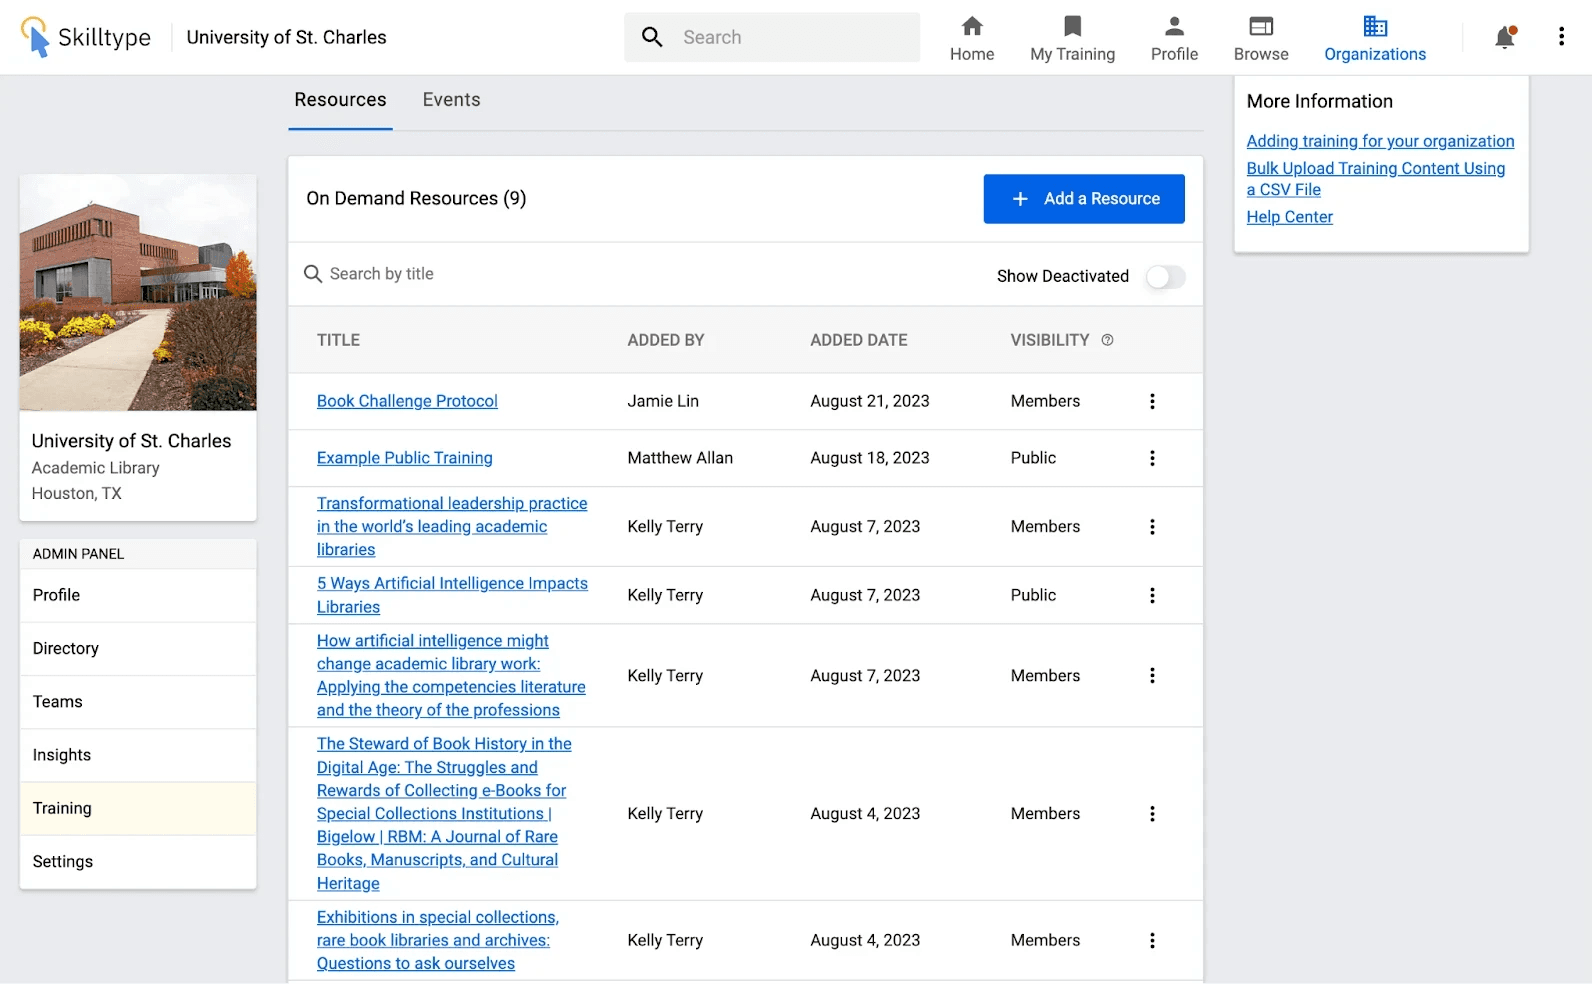Screen dimensions: 1592x984
Task: Open the notifications bell icon
Action: point(1505,37)
